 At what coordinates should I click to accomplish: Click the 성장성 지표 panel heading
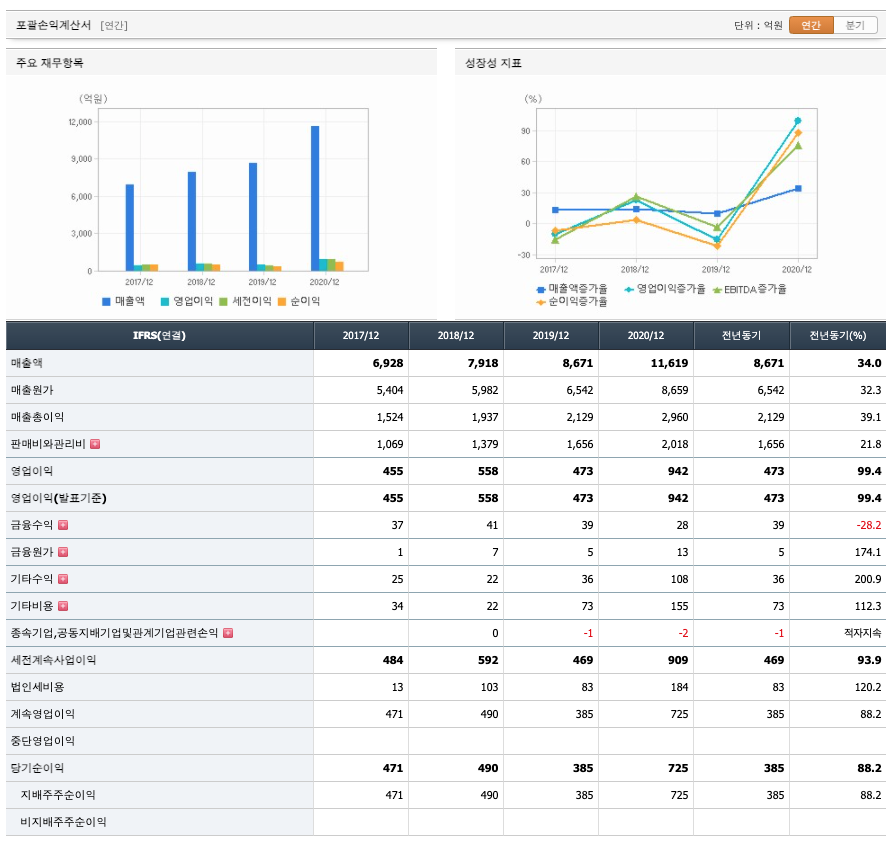(493, 63)
